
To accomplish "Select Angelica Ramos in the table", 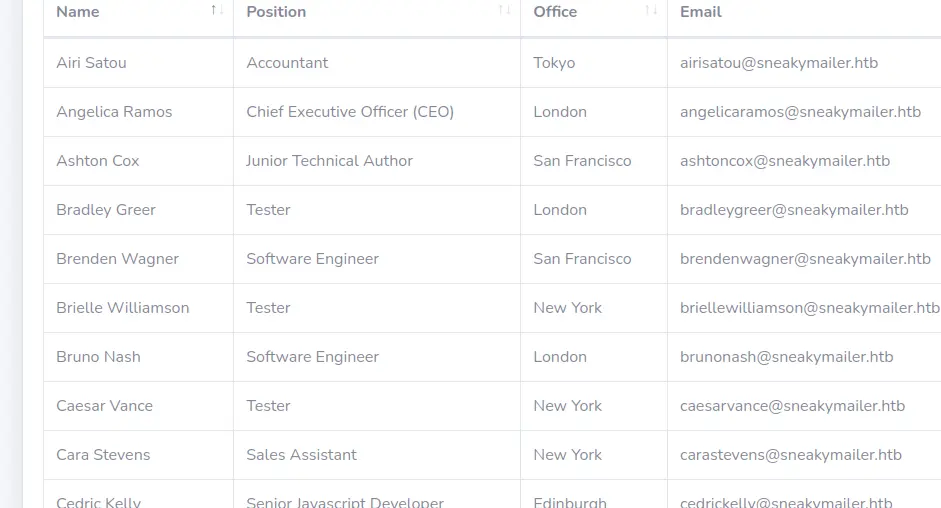I will pos(114,112).
